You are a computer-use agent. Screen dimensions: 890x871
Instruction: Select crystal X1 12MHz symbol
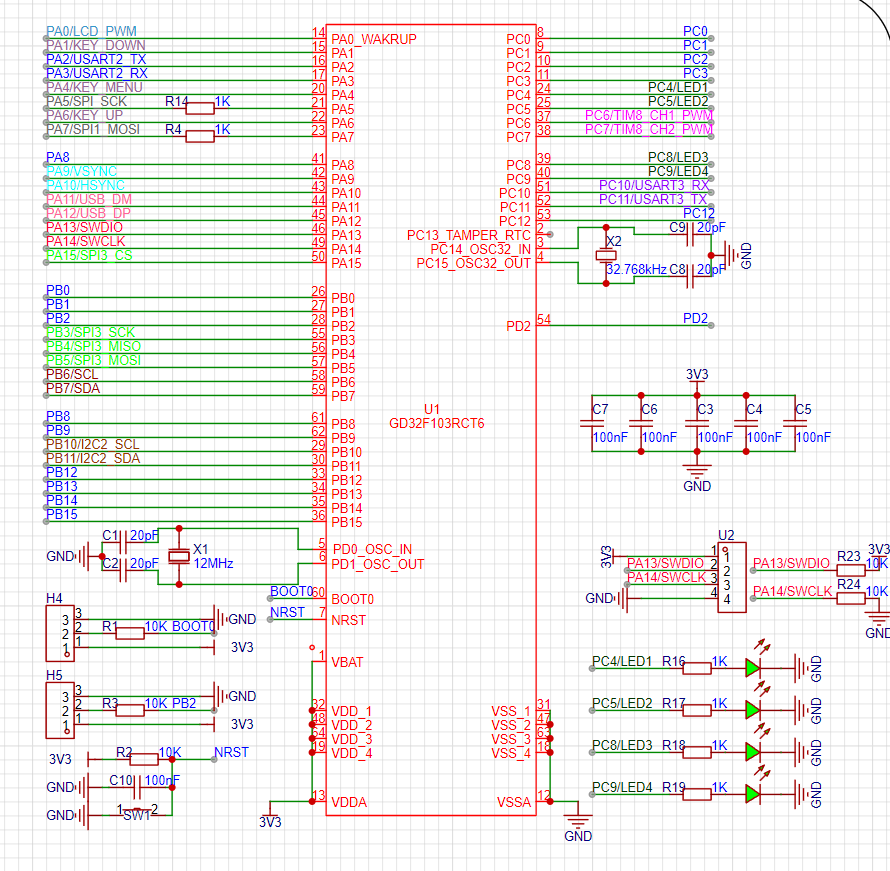179,556
